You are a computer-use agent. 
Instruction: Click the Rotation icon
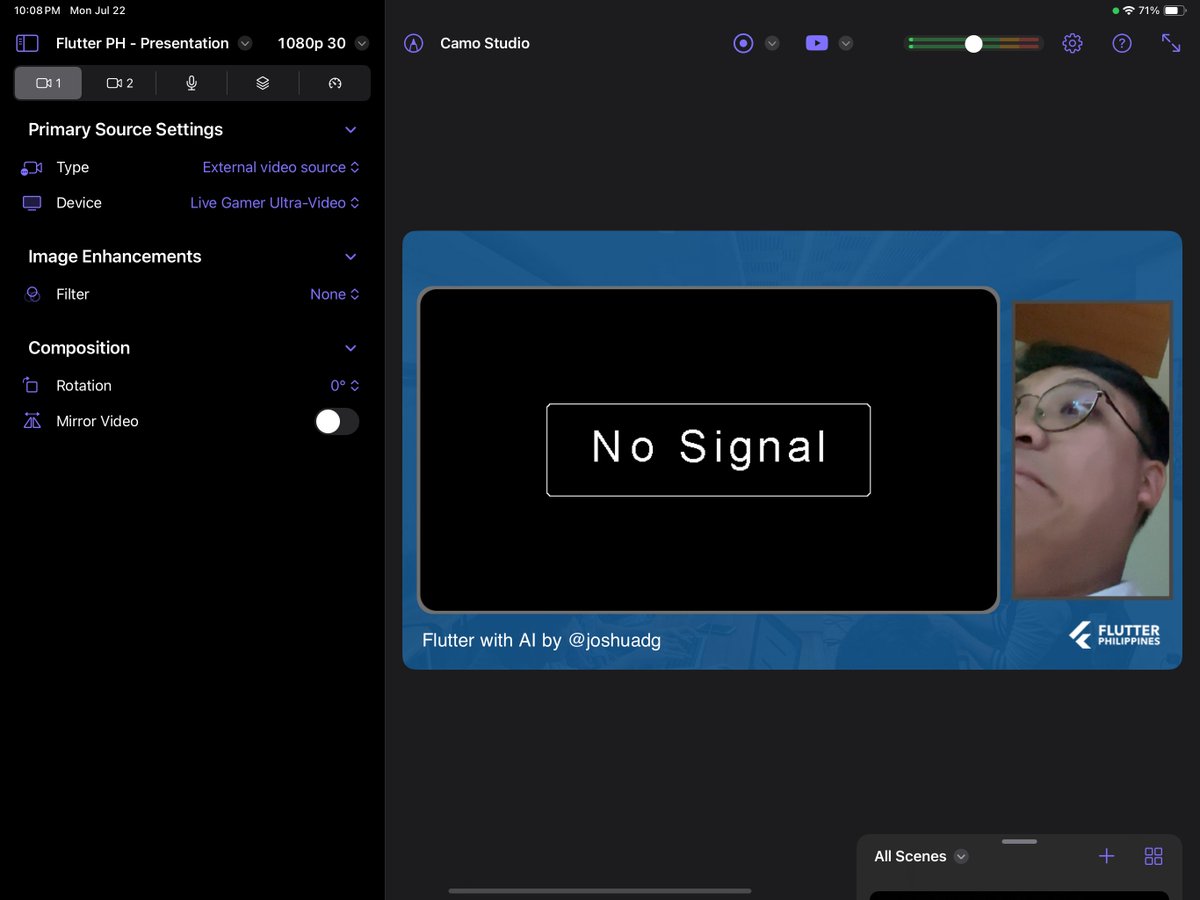[x=32, y=385]
